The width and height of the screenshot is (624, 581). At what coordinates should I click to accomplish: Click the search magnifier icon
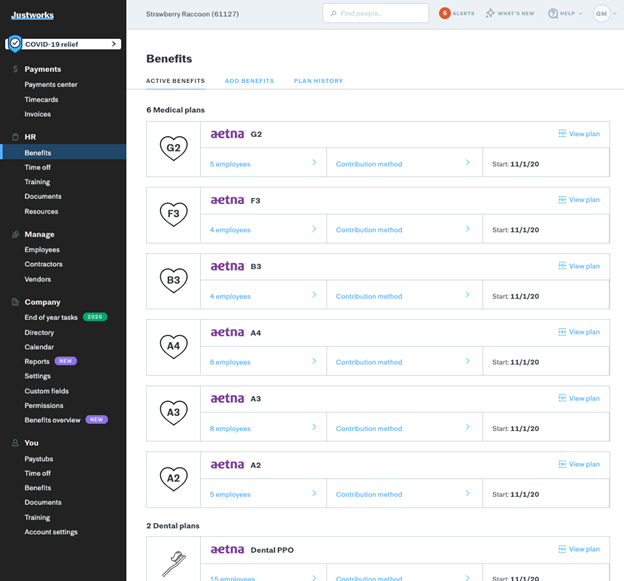click(x=333, y=14)
